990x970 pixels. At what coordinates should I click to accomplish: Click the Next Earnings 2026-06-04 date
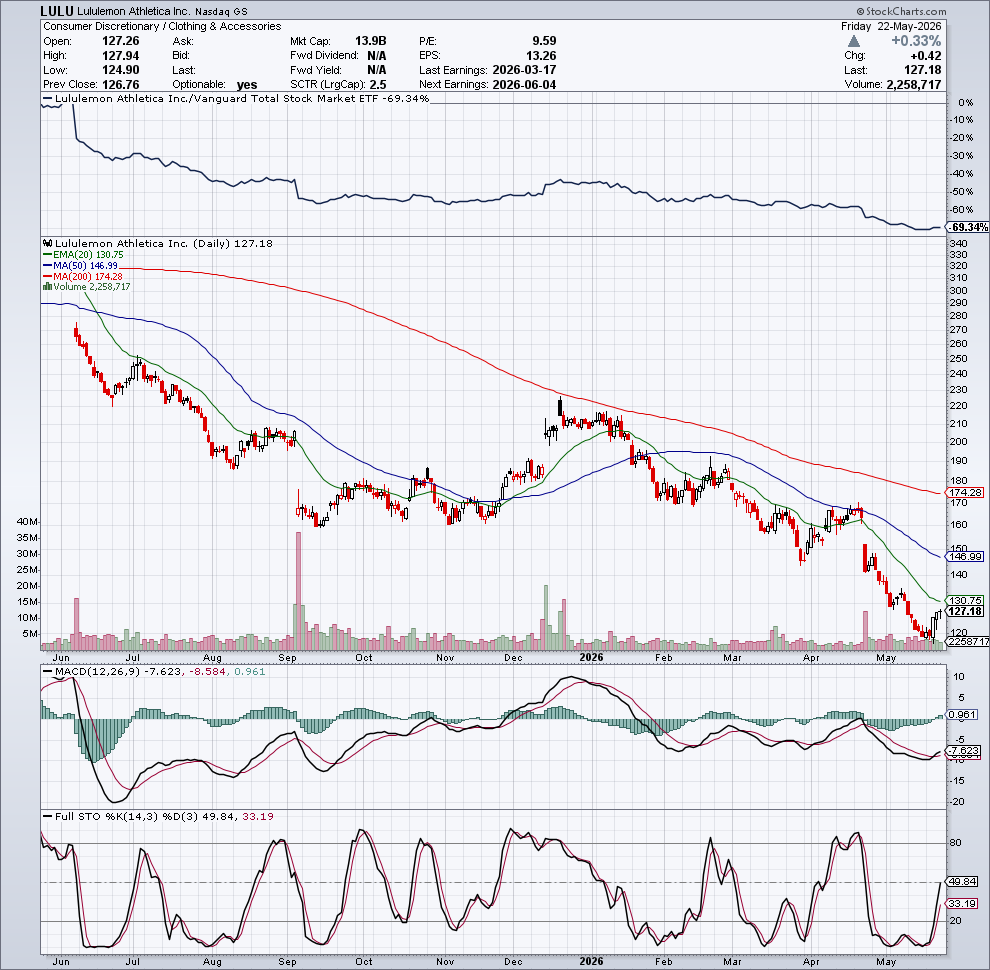pyautogui.click(x=524, y=85)
